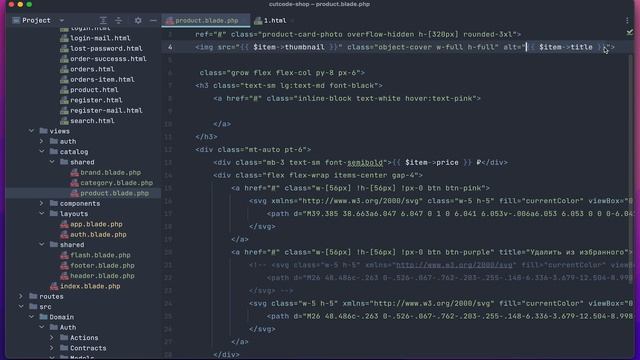
Task: Expand the Actions folder
Action: click(x=52, y=338)
